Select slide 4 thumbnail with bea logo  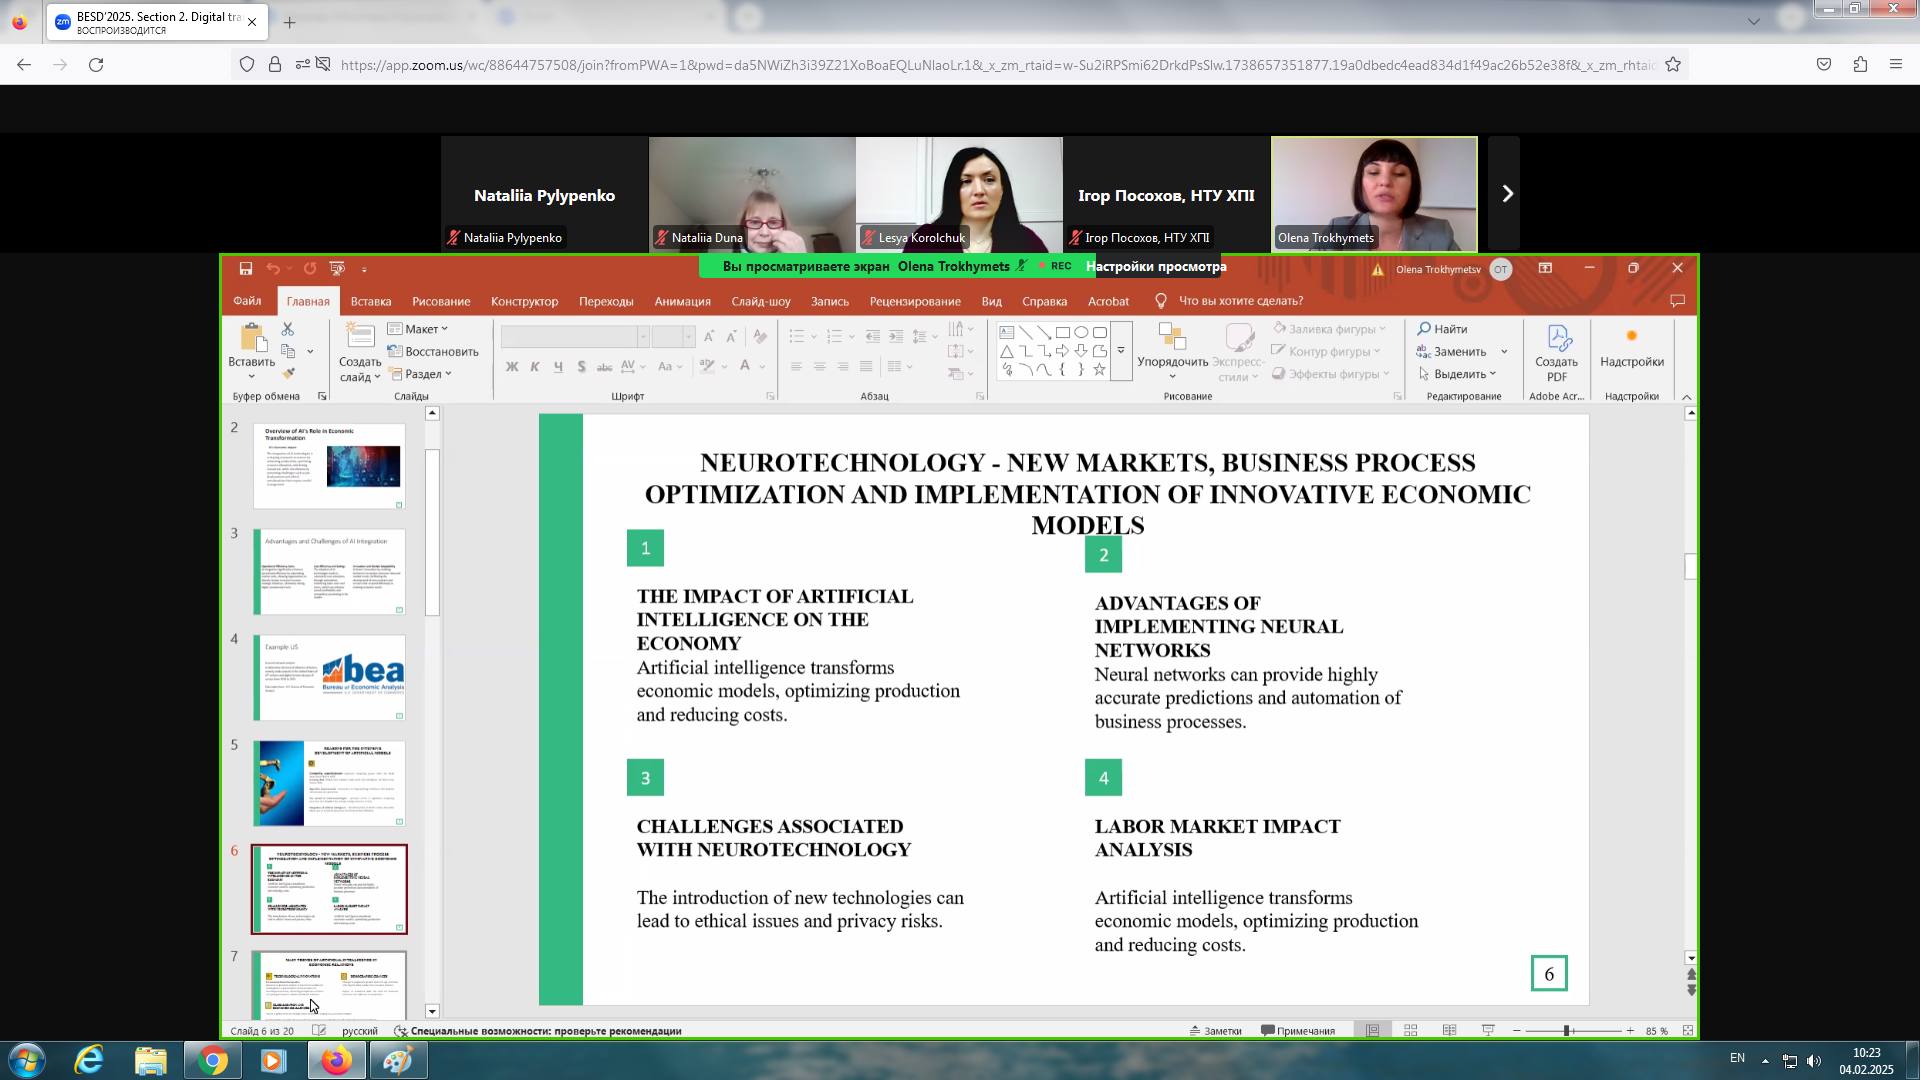[329, 677]
